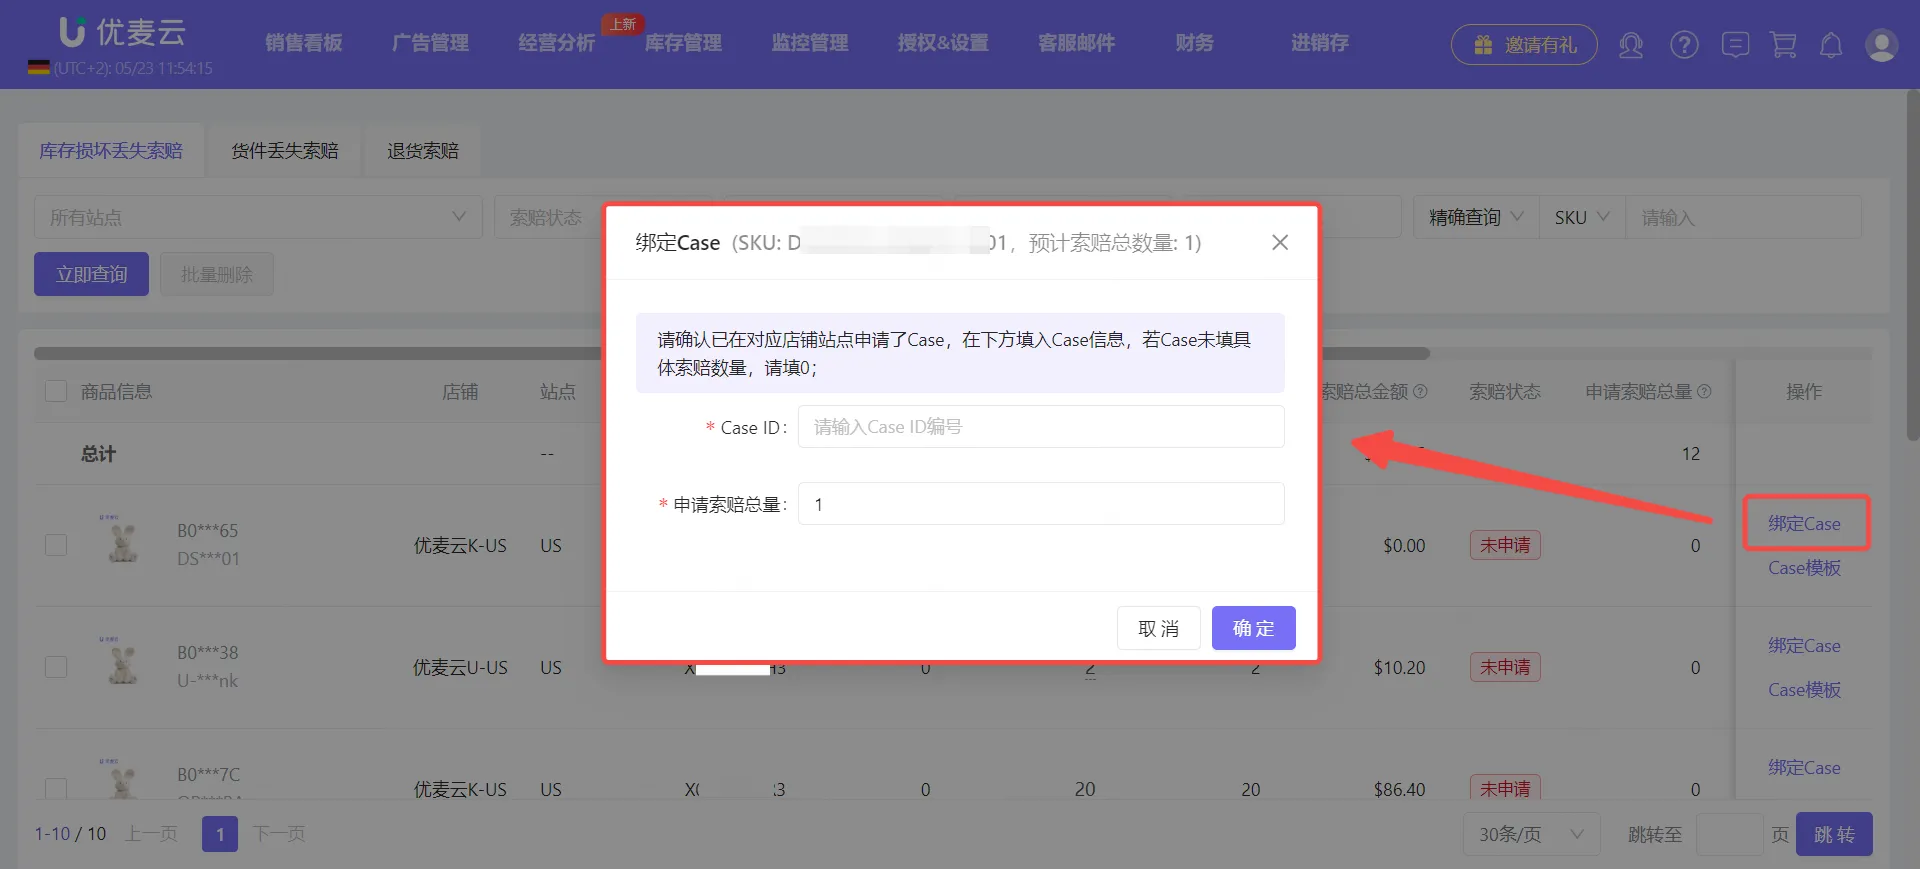
Task: Click help icon beside 申请索赔总量 header
Action: [1705, 391]
